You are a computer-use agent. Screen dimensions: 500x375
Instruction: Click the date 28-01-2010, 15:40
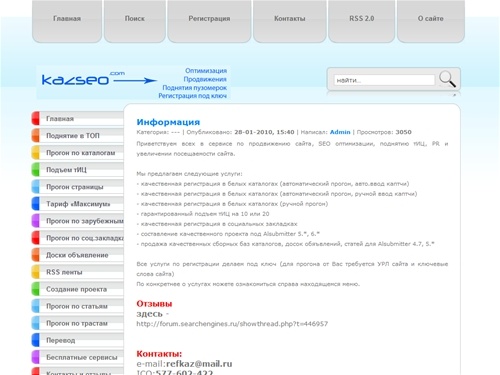(x=264, y=132)
